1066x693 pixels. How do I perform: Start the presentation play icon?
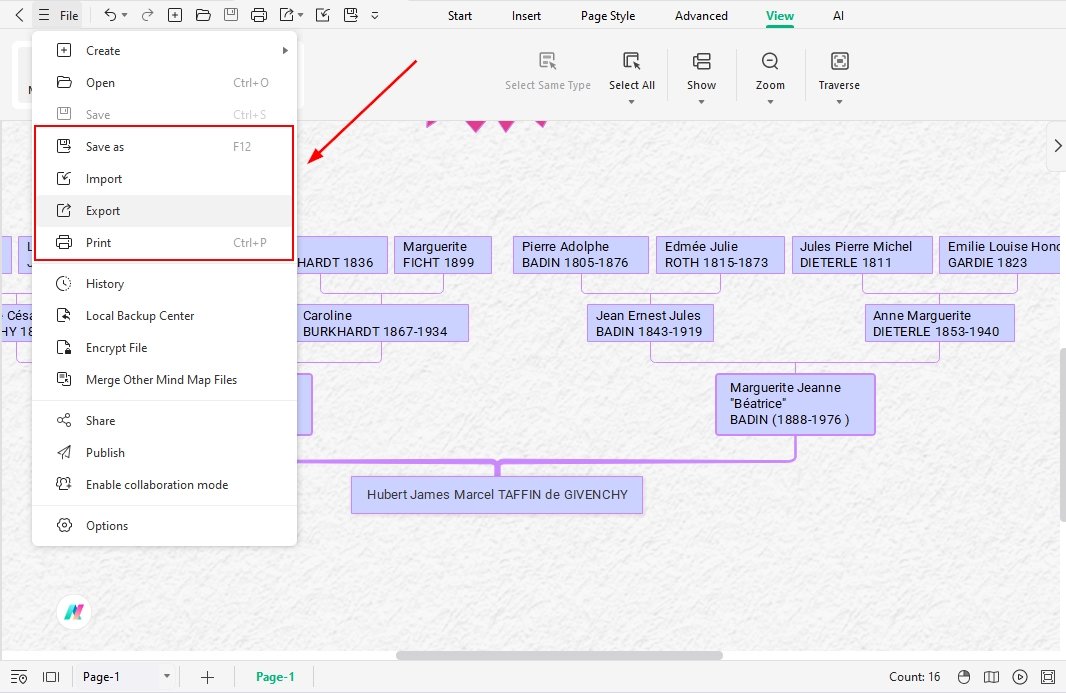(x=1020, y=677)
